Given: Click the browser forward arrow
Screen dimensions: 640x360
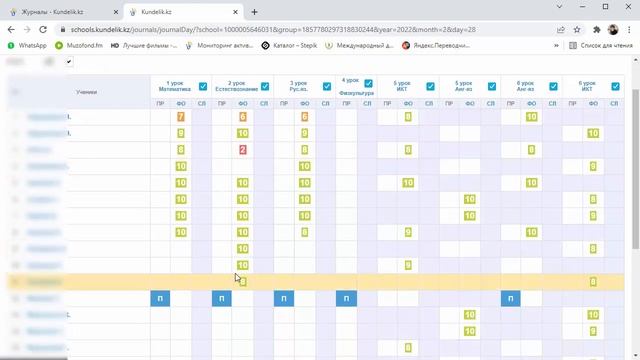Looking at the screenshot, I should click(x=27, y=29).
